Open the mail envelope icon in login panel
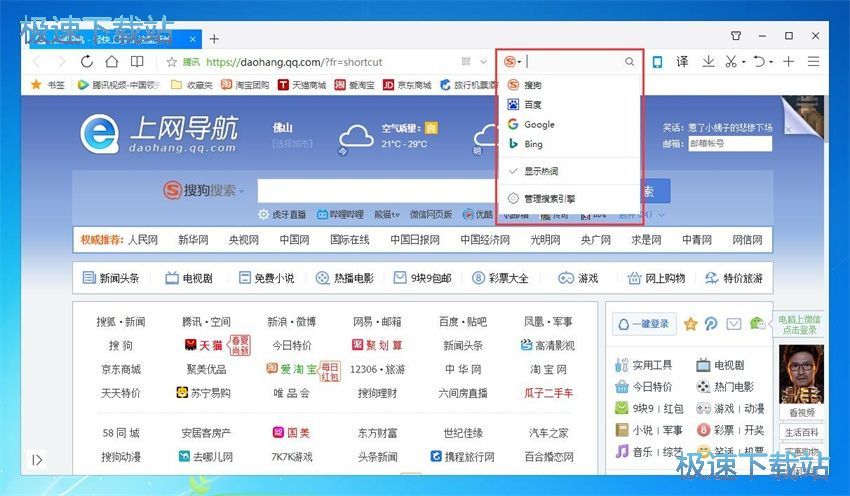 coord(733,324)
